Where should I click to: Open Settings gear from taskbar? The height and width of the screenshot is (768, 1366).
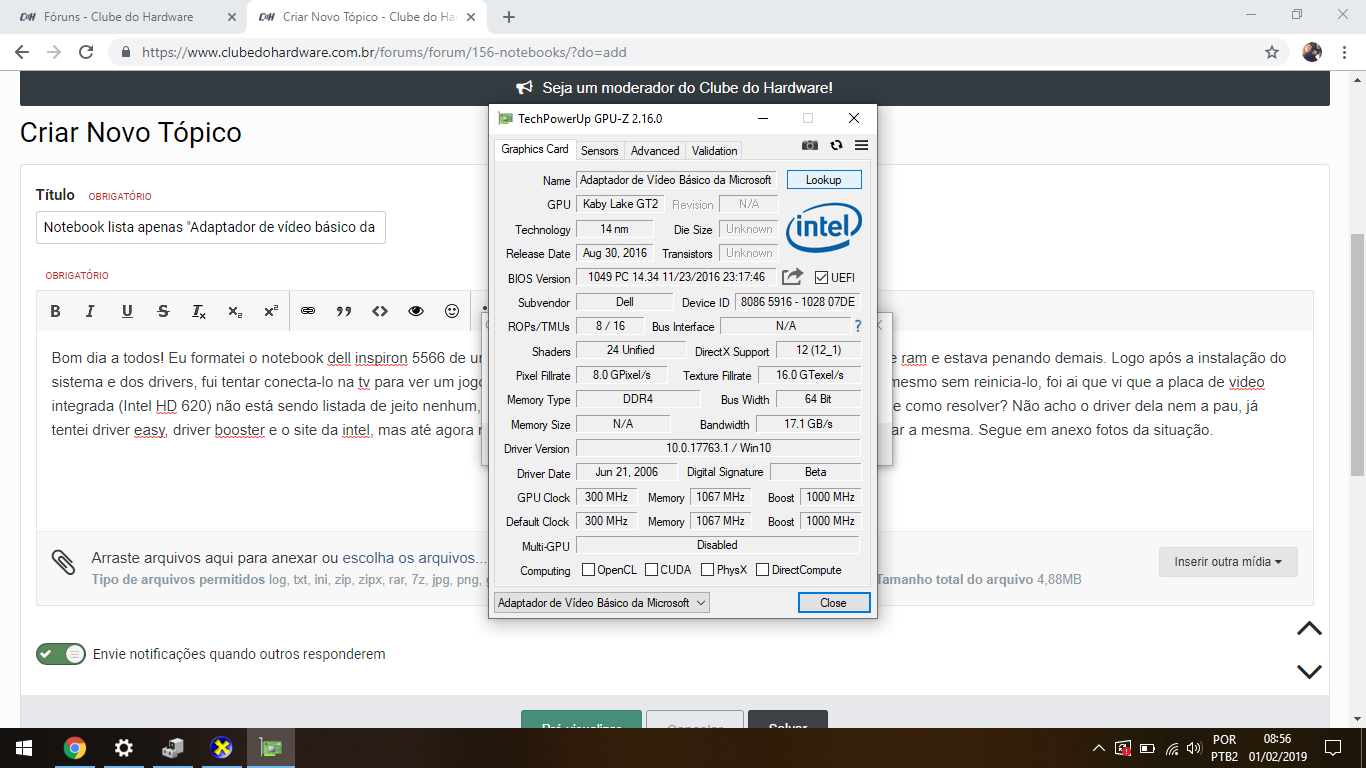click(x=124, y=748)
